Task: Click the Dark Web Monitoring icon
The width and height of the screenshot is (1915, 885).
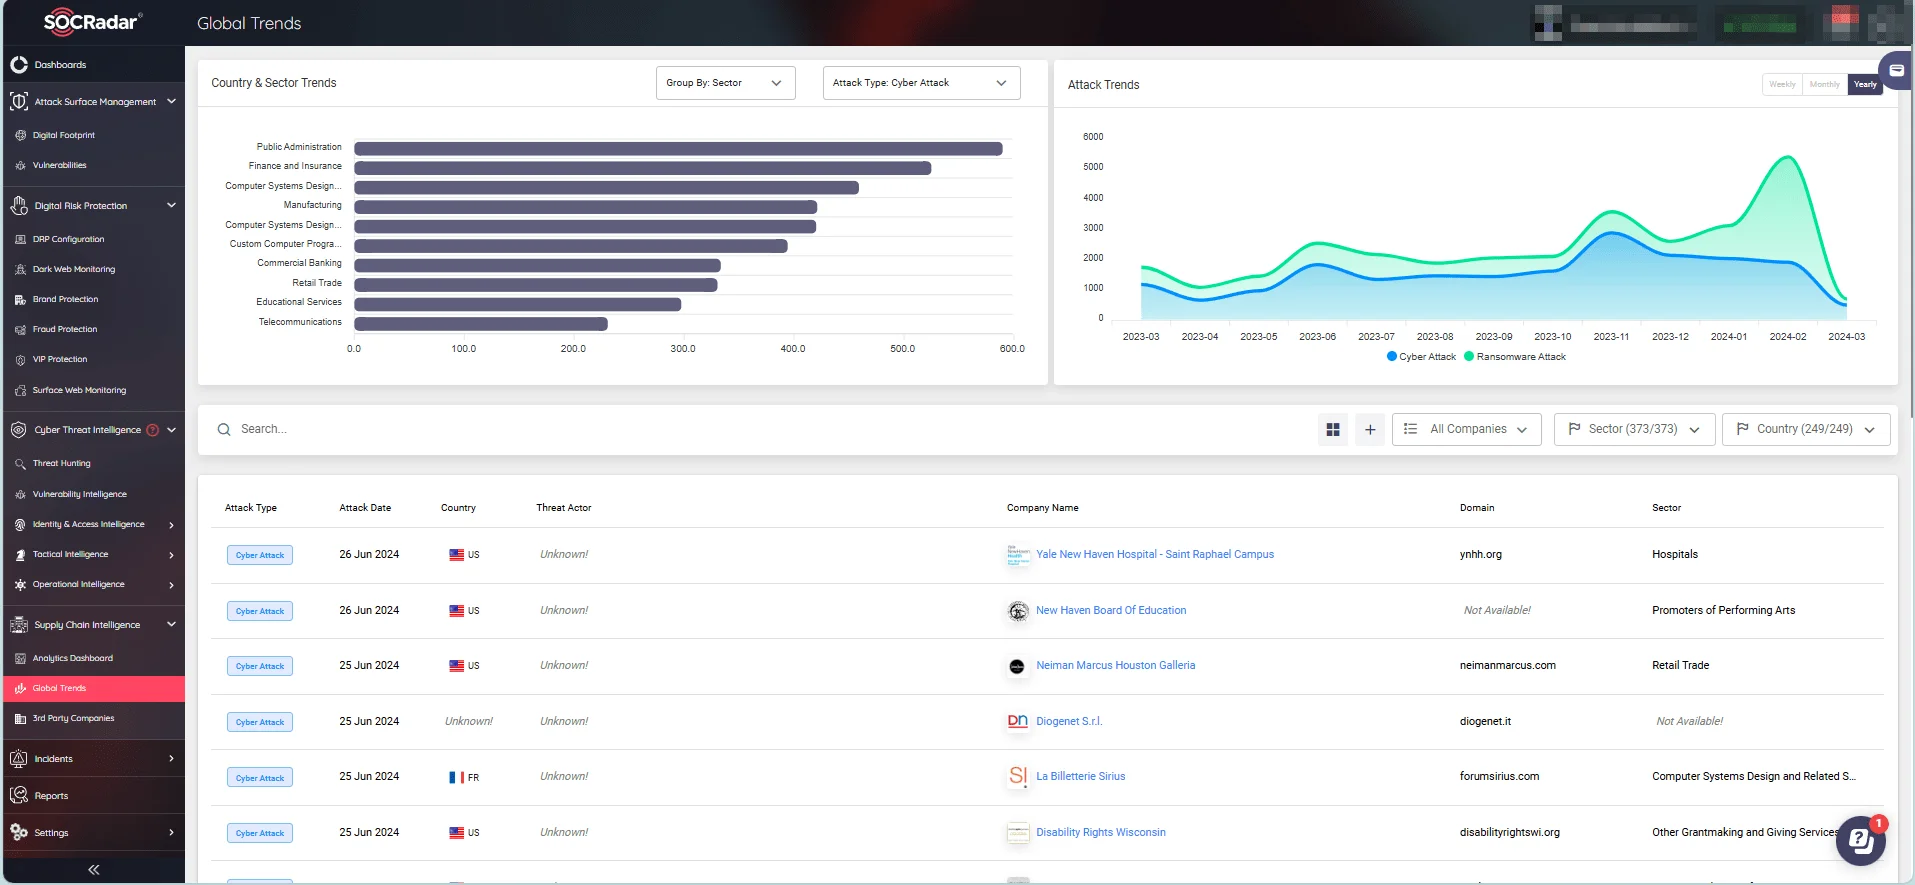Action: click(x=20, y=269)
